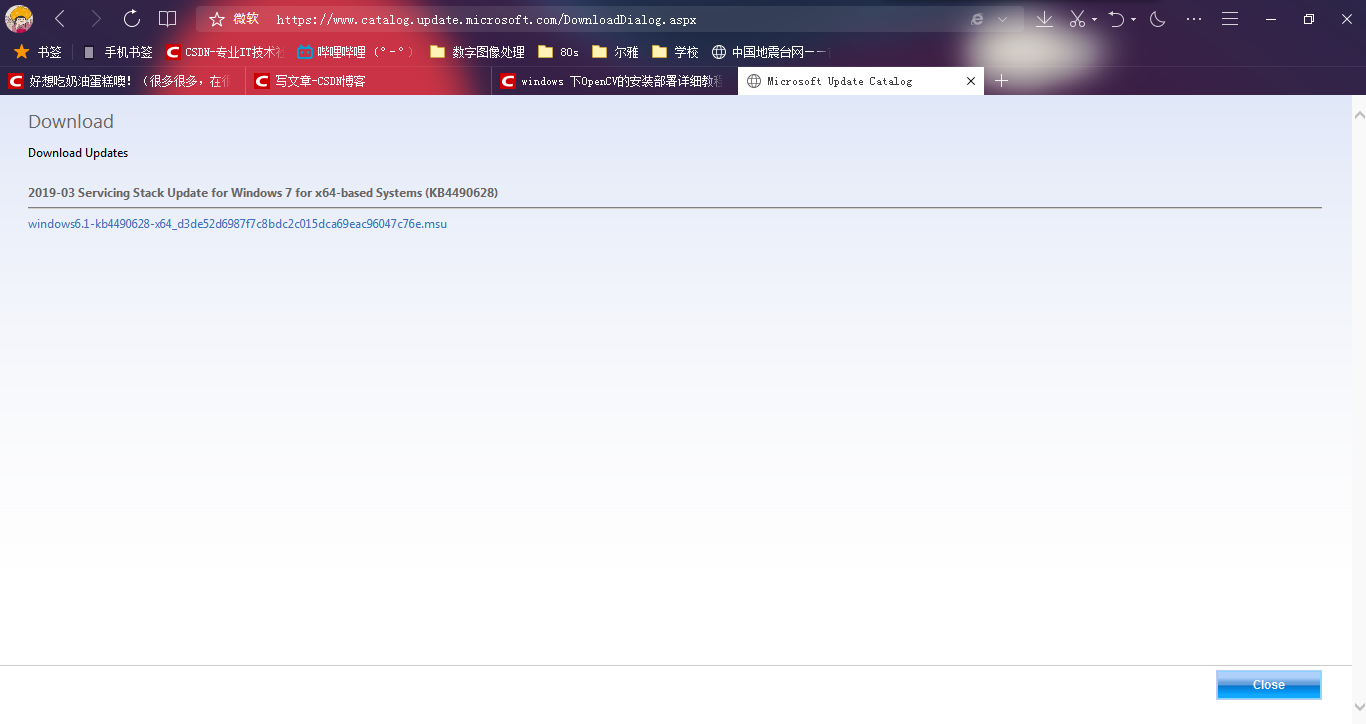Click the address bar URL field
Screen dimensions: 1366x724
tap(600, 20)
